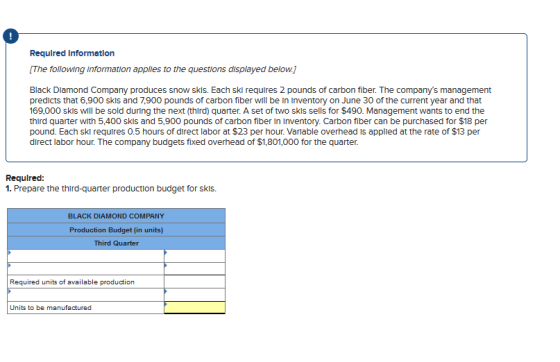Click the '$1,801,000' fixed overhead figure
Image resolution: width=560 pixels, height=362 pixels.
[278, 142]
